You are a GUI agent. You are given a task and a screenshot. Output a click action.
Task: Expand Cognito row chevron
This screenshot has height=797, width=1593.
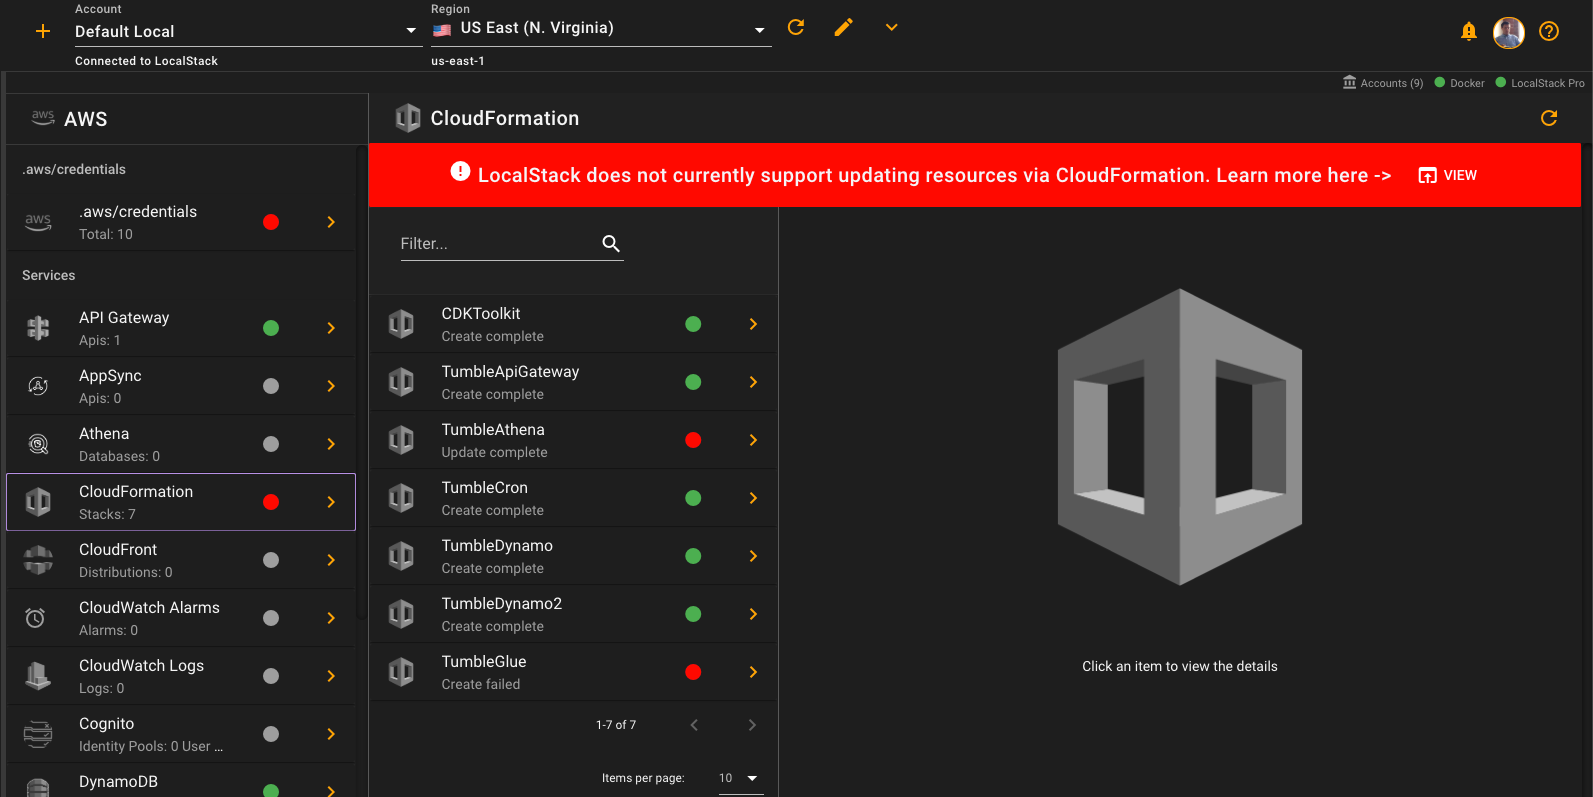(x=331, y=734)
